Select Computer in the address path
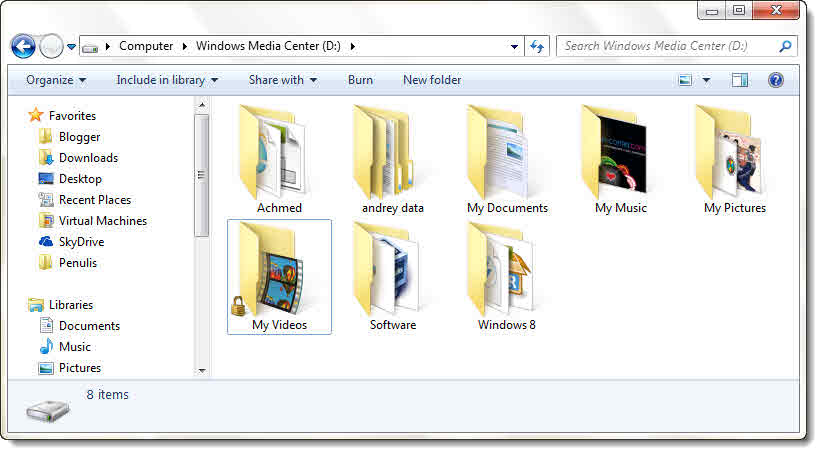Image resolution: width=822 pixels, height=455 pixels. 146,46
